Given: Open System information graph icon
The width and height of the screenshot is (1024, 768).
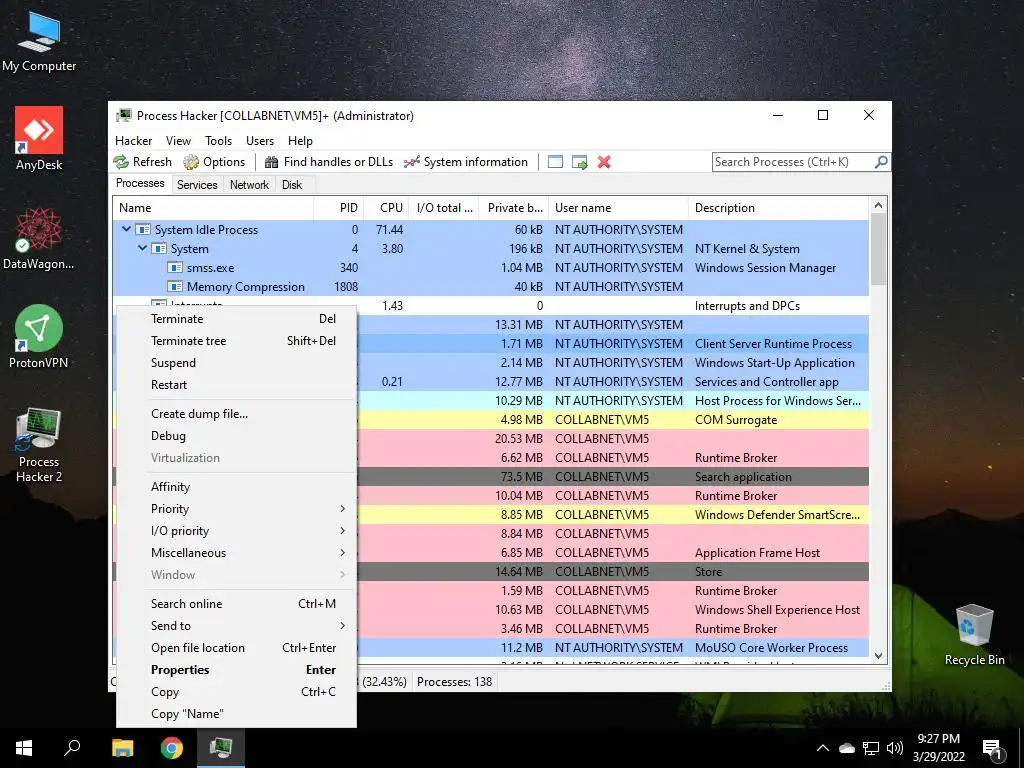Looking at the screenshot, I should pyautogui.click(x=411, y=162).
